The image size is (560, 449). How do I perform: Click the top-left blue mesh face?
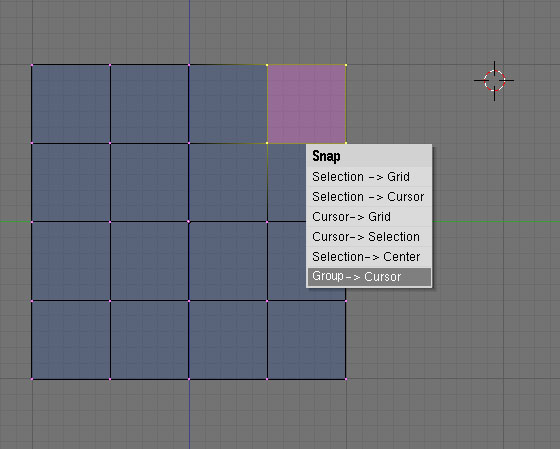[71, 104]
